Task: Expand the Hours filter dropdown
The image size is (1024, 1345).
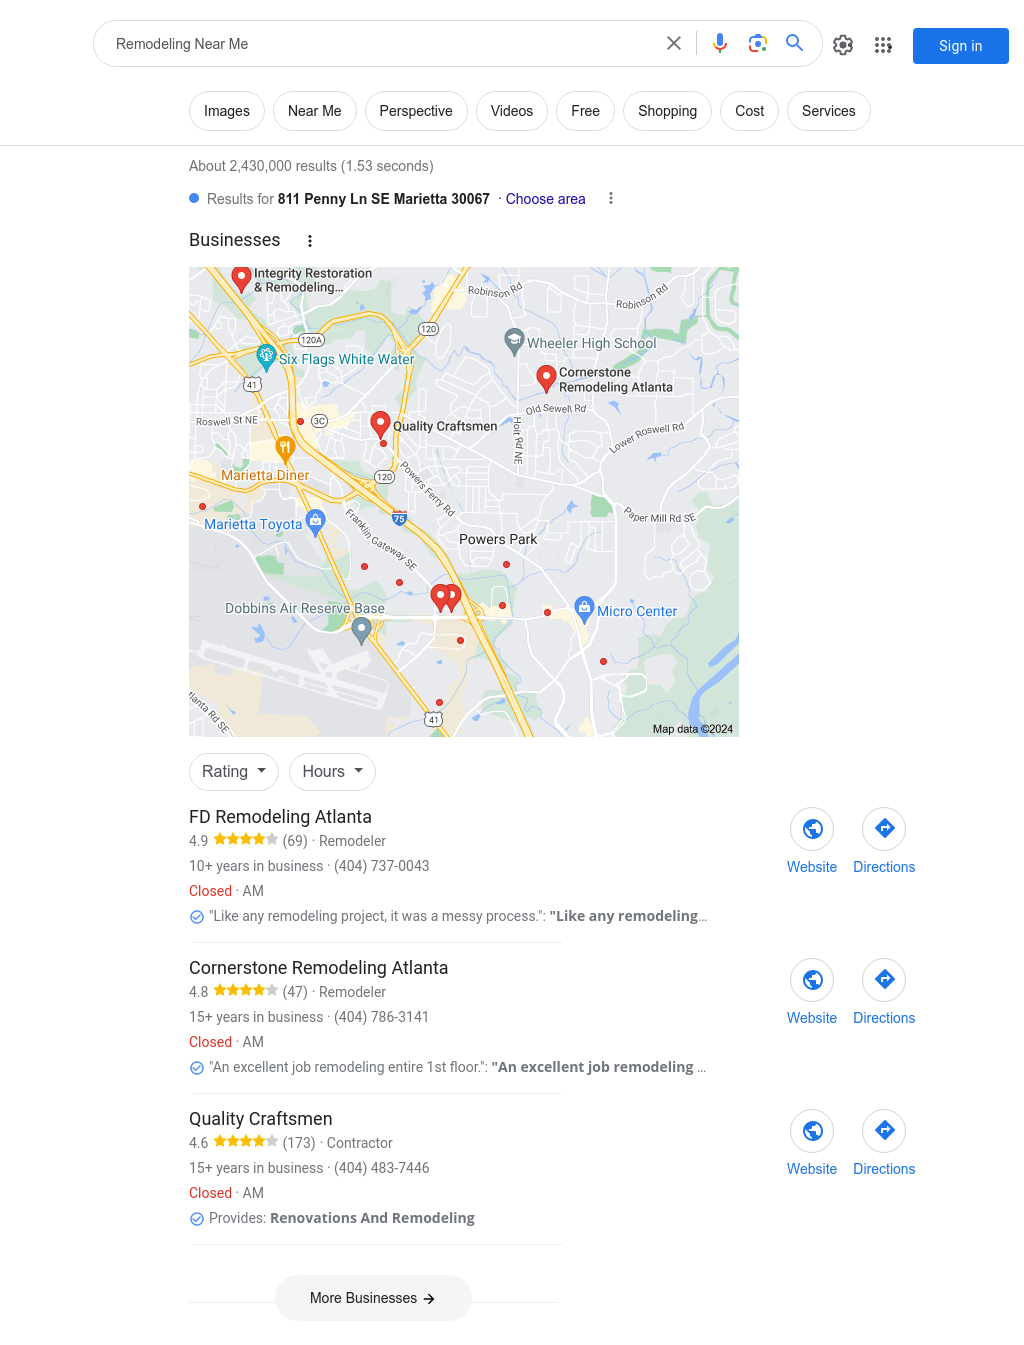Action: tap(333, 772)
